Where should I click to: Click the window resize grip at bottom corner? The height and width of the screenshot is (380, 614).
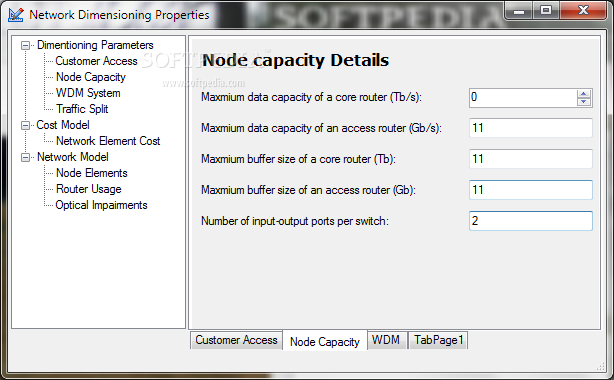(600, 366)
